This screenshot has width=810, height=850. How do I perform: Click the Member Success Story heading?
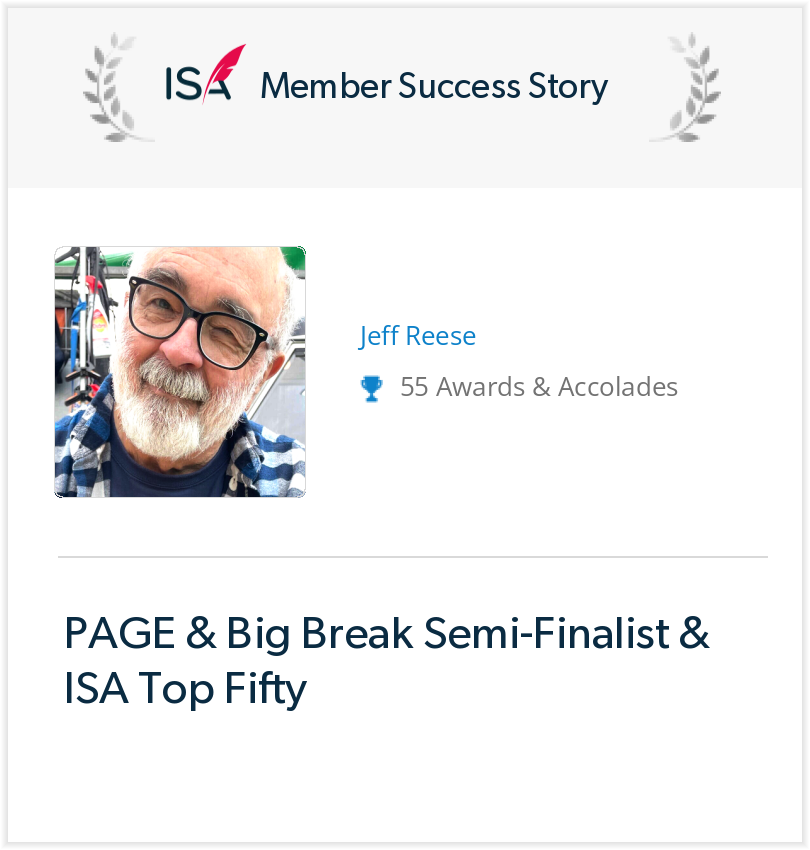pyautogui.click(x=434, y=86)
